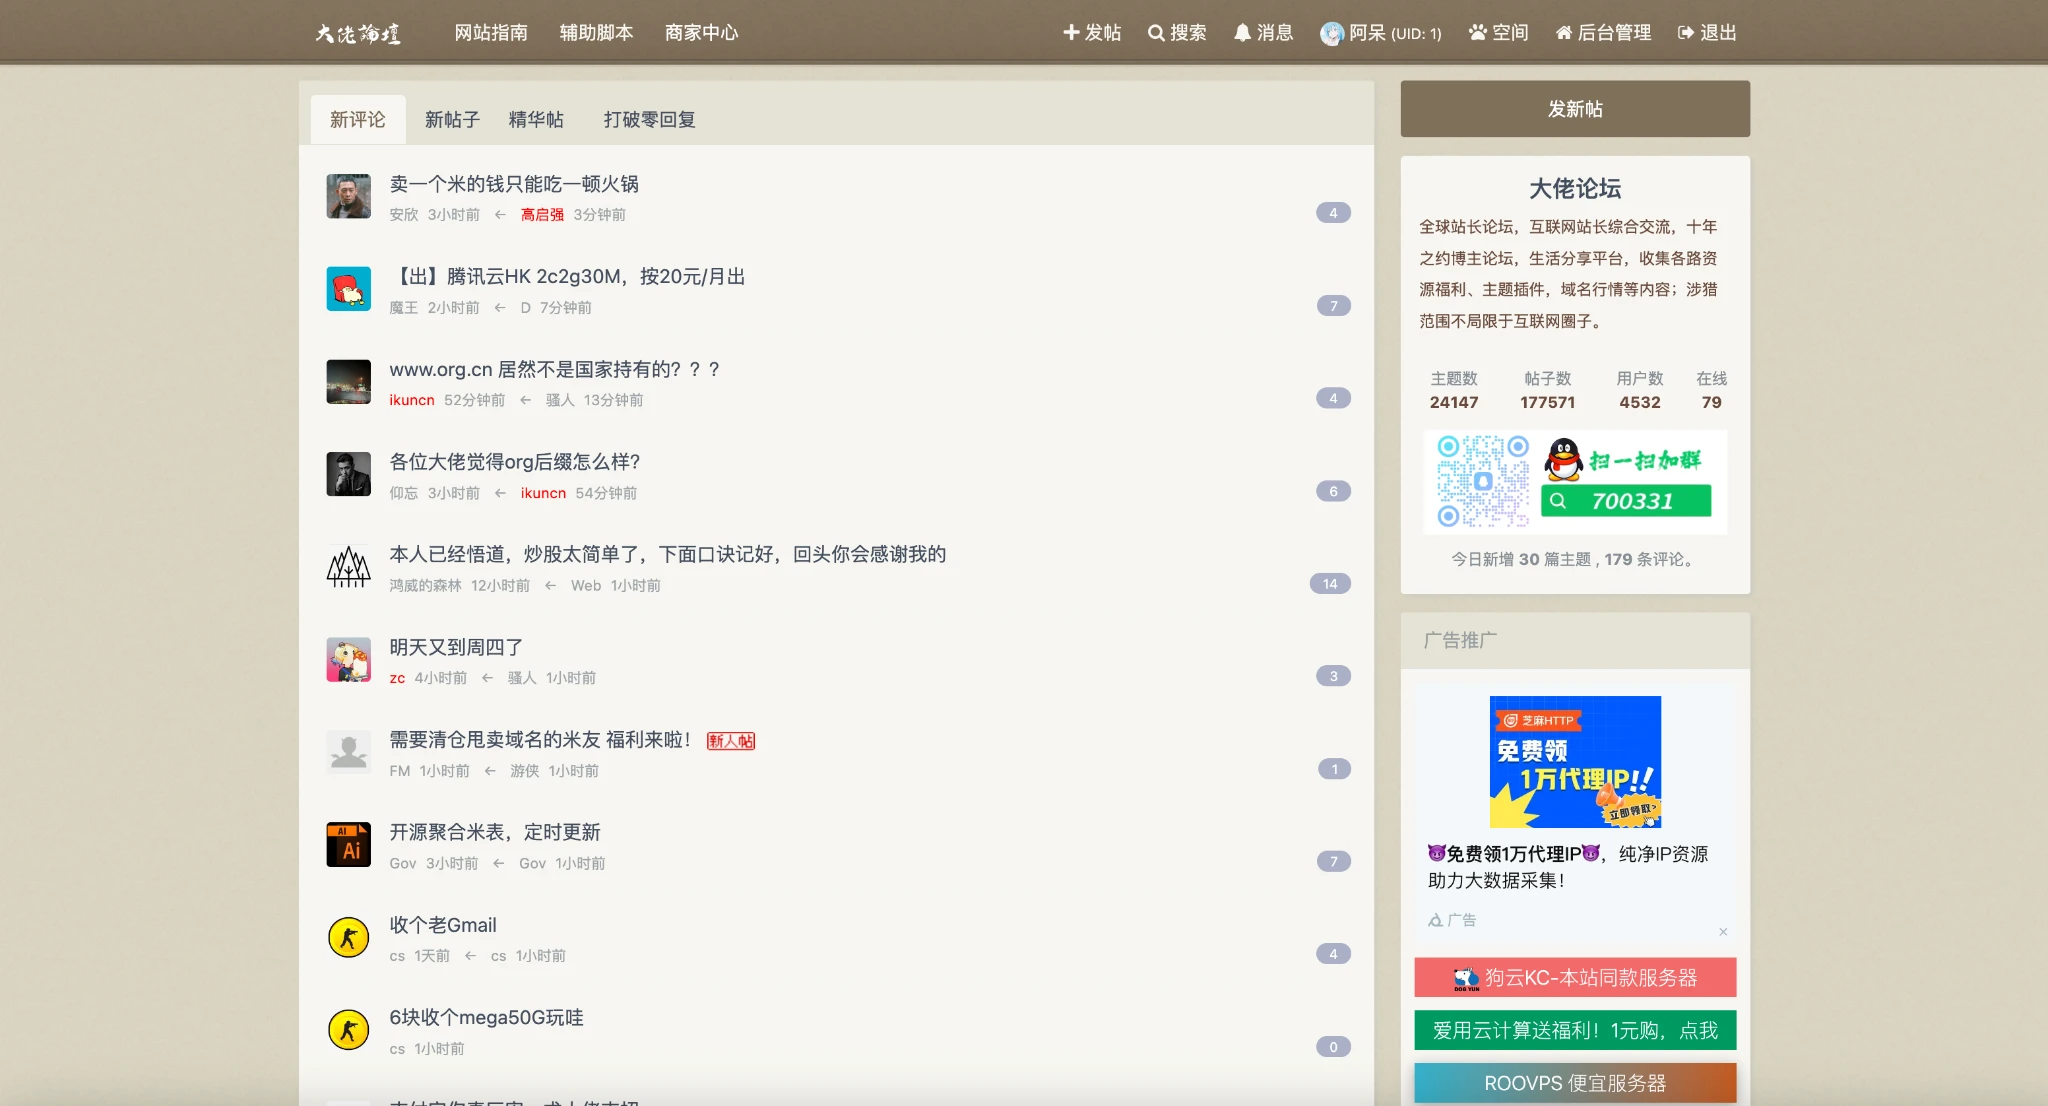This screenshot has height=1106, width=2048.
Task: Close the ad with small x
Action: coord(1723,932)
